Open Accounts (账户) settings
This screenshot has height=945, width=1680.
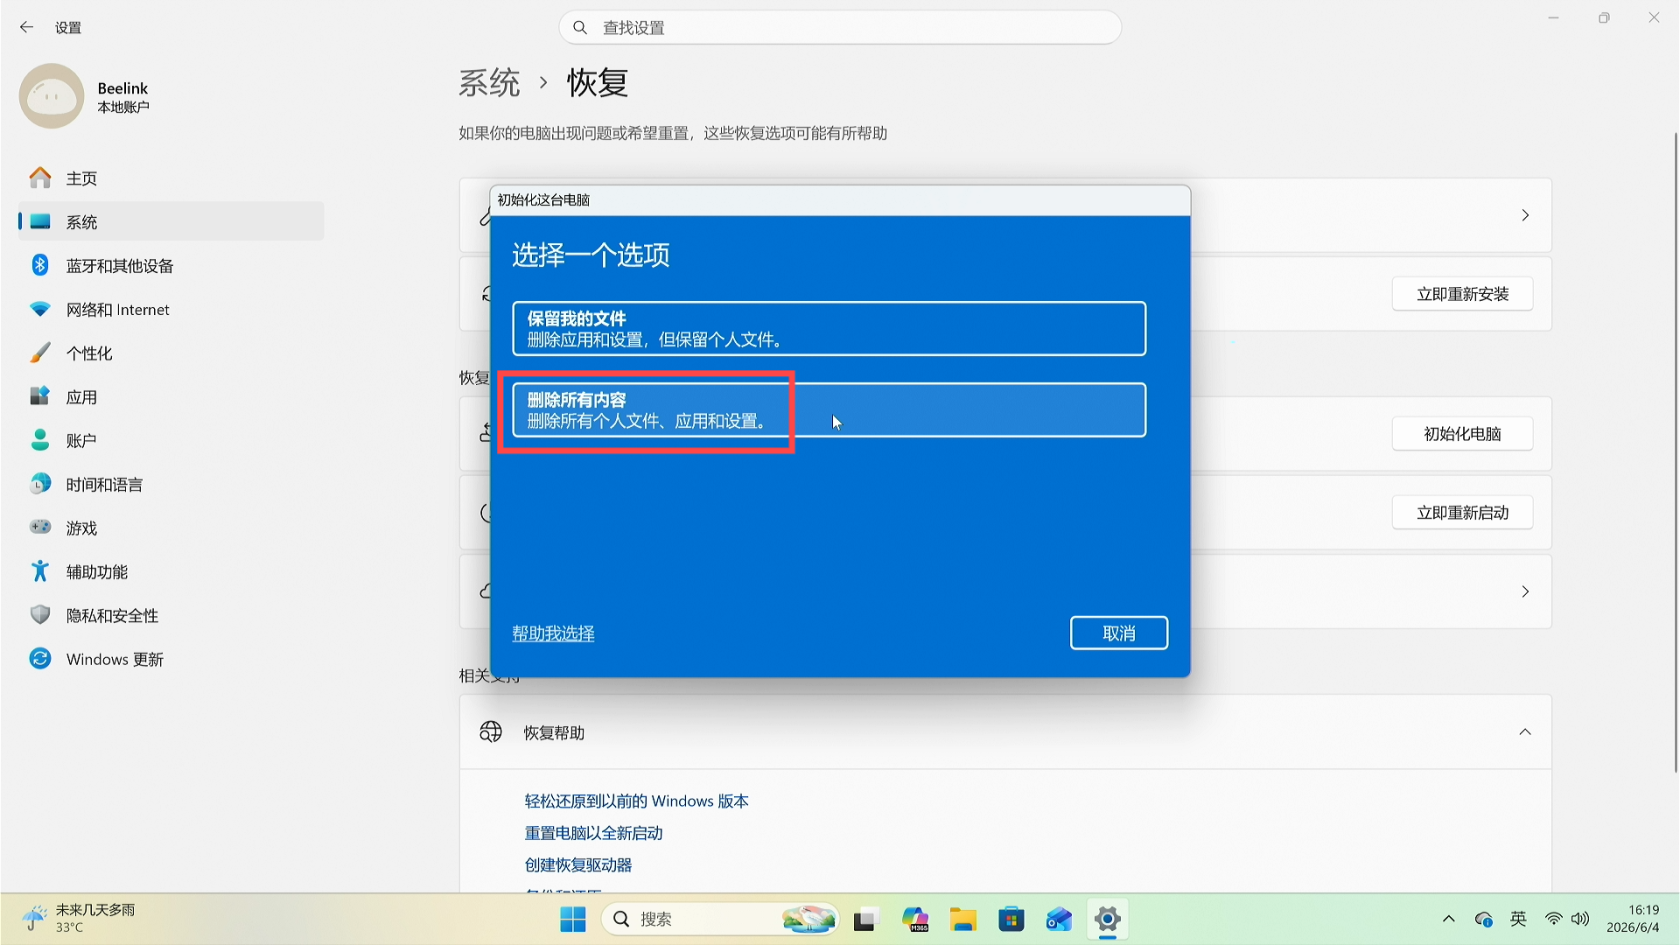(x=170, y=441)
